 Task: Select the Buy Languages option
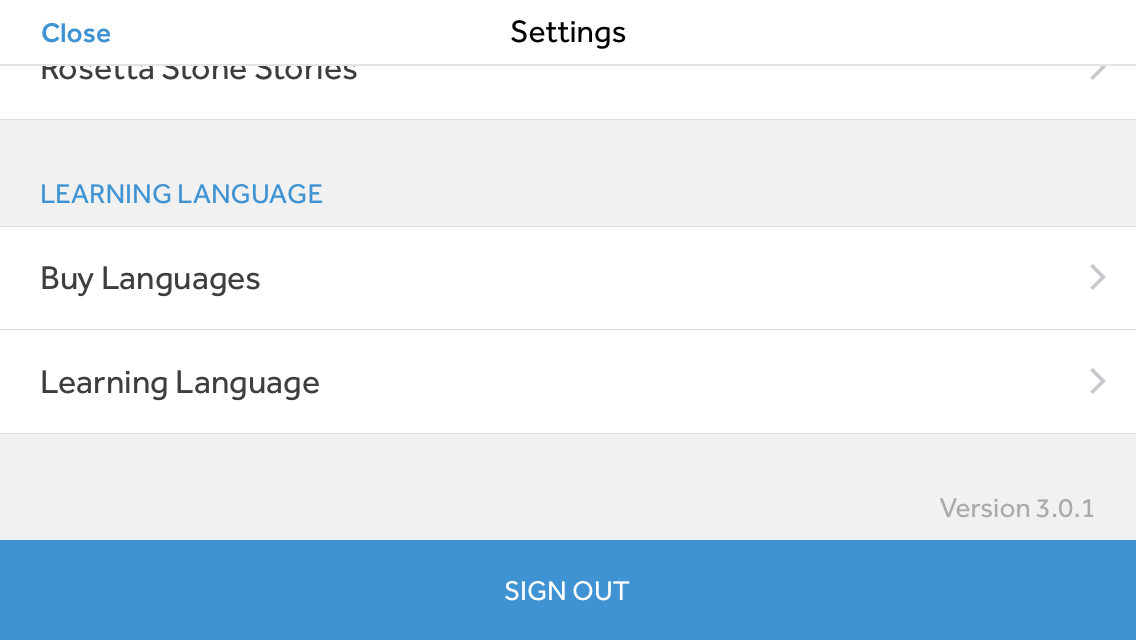pyautogui.click(x=400, y=278)
